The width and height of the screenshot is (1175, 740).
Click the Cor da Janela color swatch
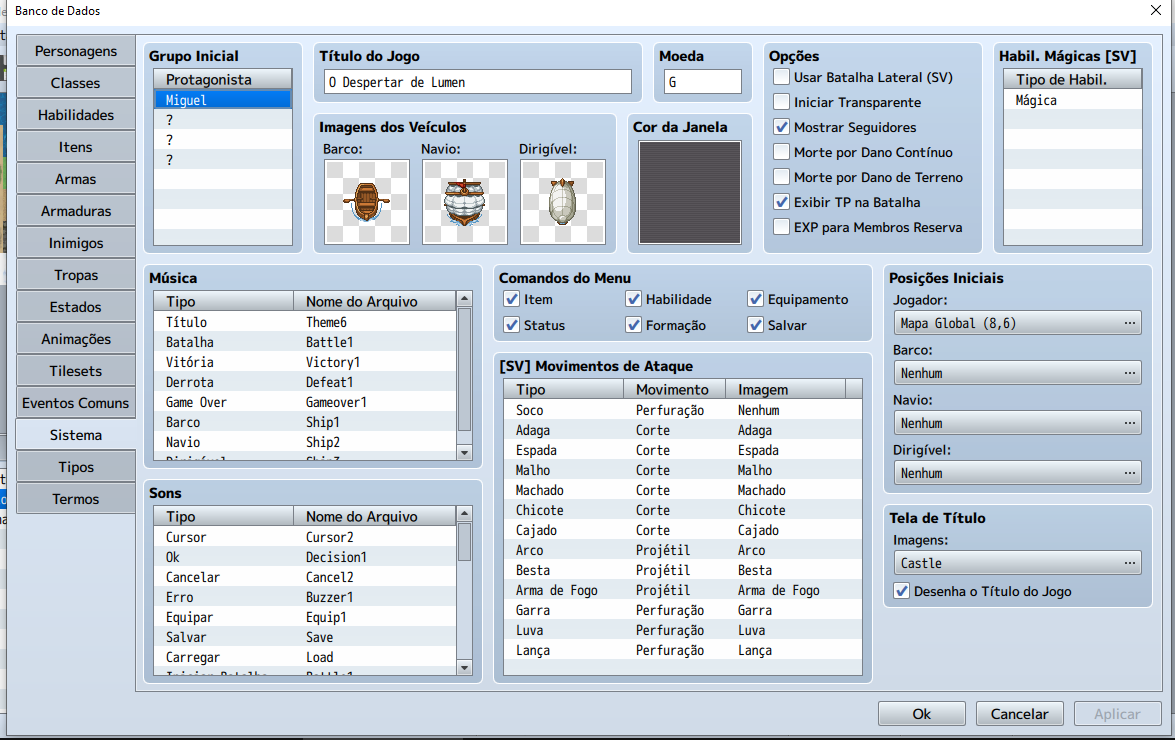tap(690, 193)
